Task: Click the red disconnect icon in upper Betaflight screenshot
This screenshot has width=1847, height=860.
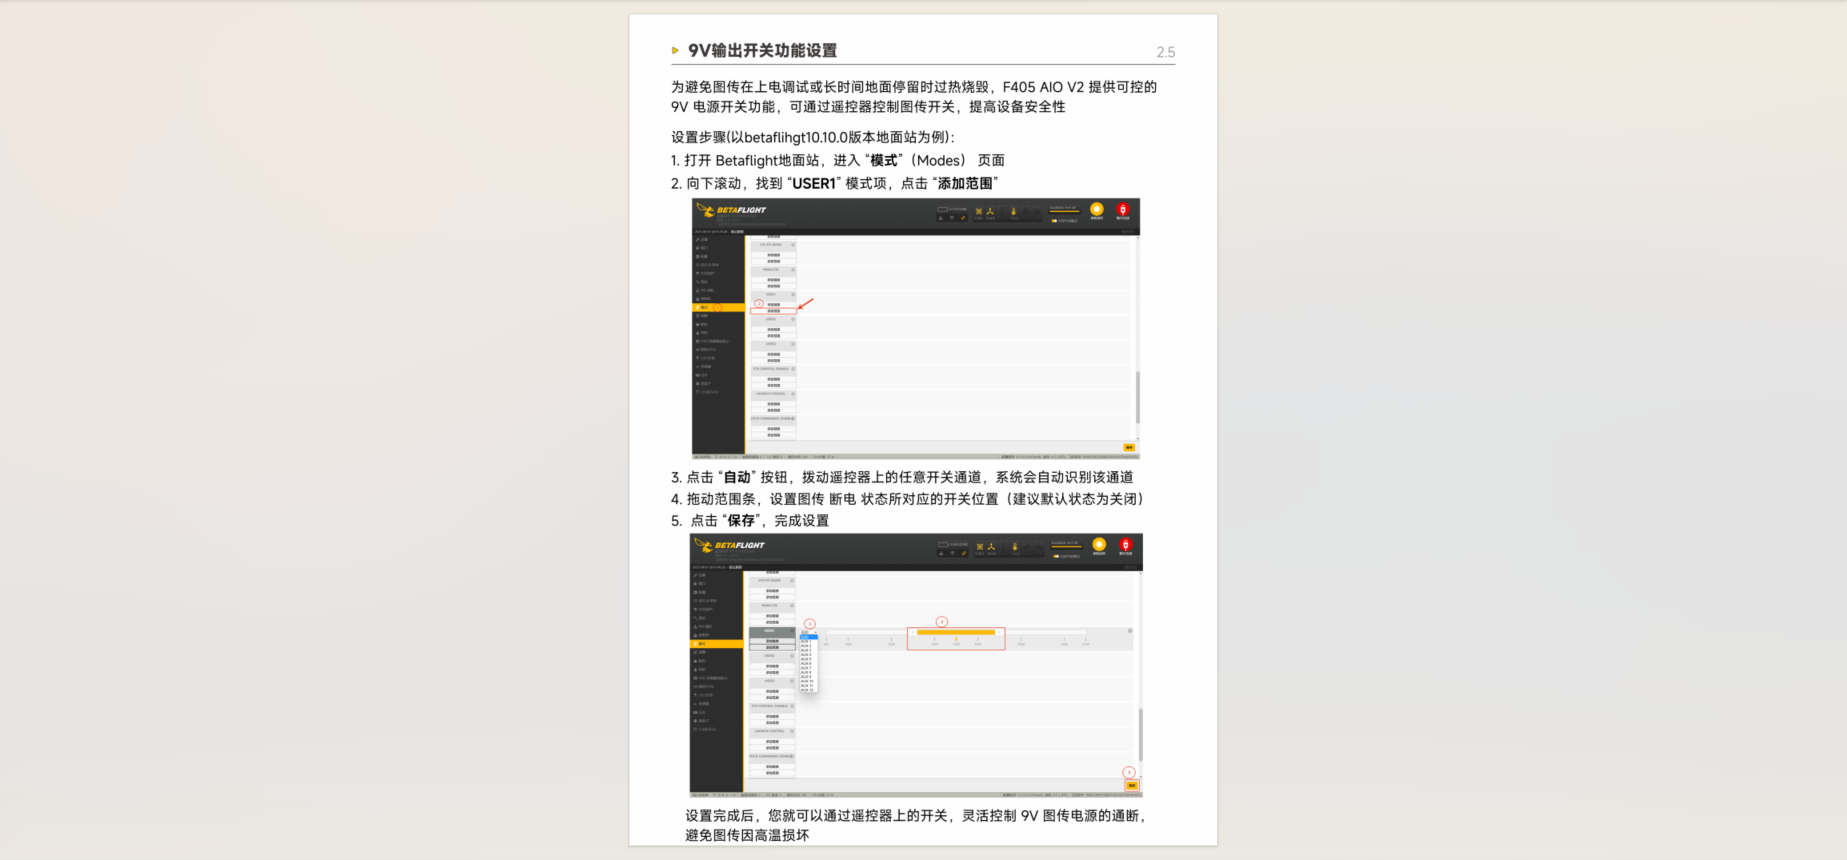Action: coord(1122,209)
